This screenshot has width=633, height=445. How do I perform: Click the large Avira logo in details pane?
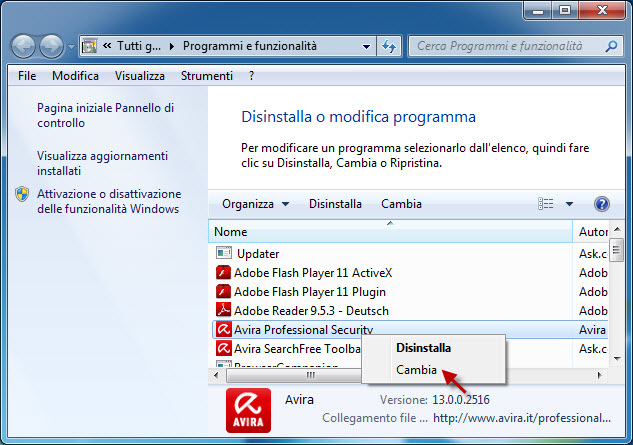click(x=248, y=410)
